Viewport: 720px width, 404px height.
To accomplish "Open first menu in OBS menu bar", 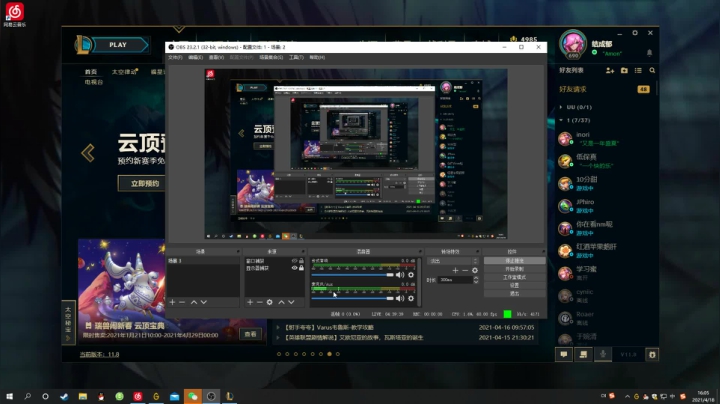I will click(175, 57).
